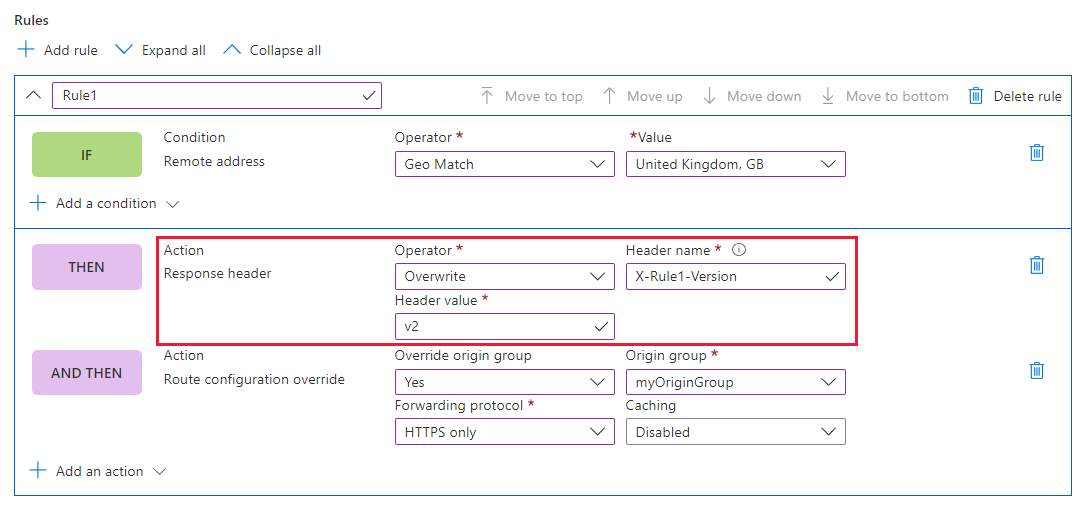Click Move down

pos(751,96)
